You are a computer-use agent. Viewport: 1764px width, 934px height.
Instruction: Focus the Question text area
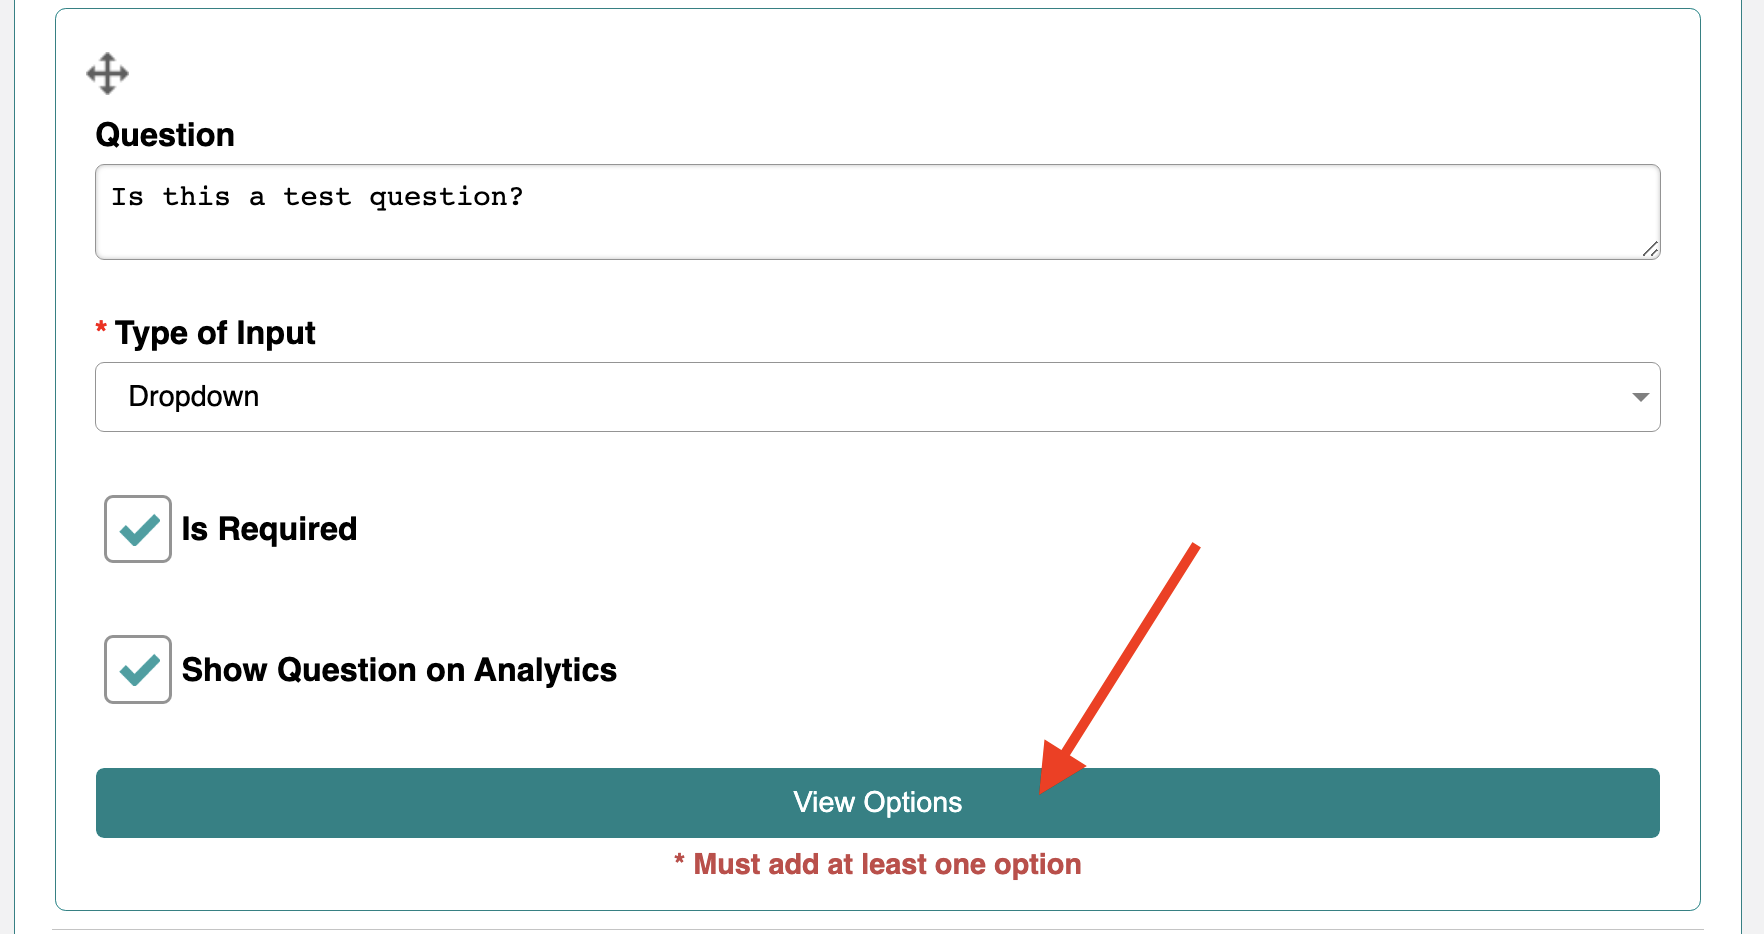(878, 212)
